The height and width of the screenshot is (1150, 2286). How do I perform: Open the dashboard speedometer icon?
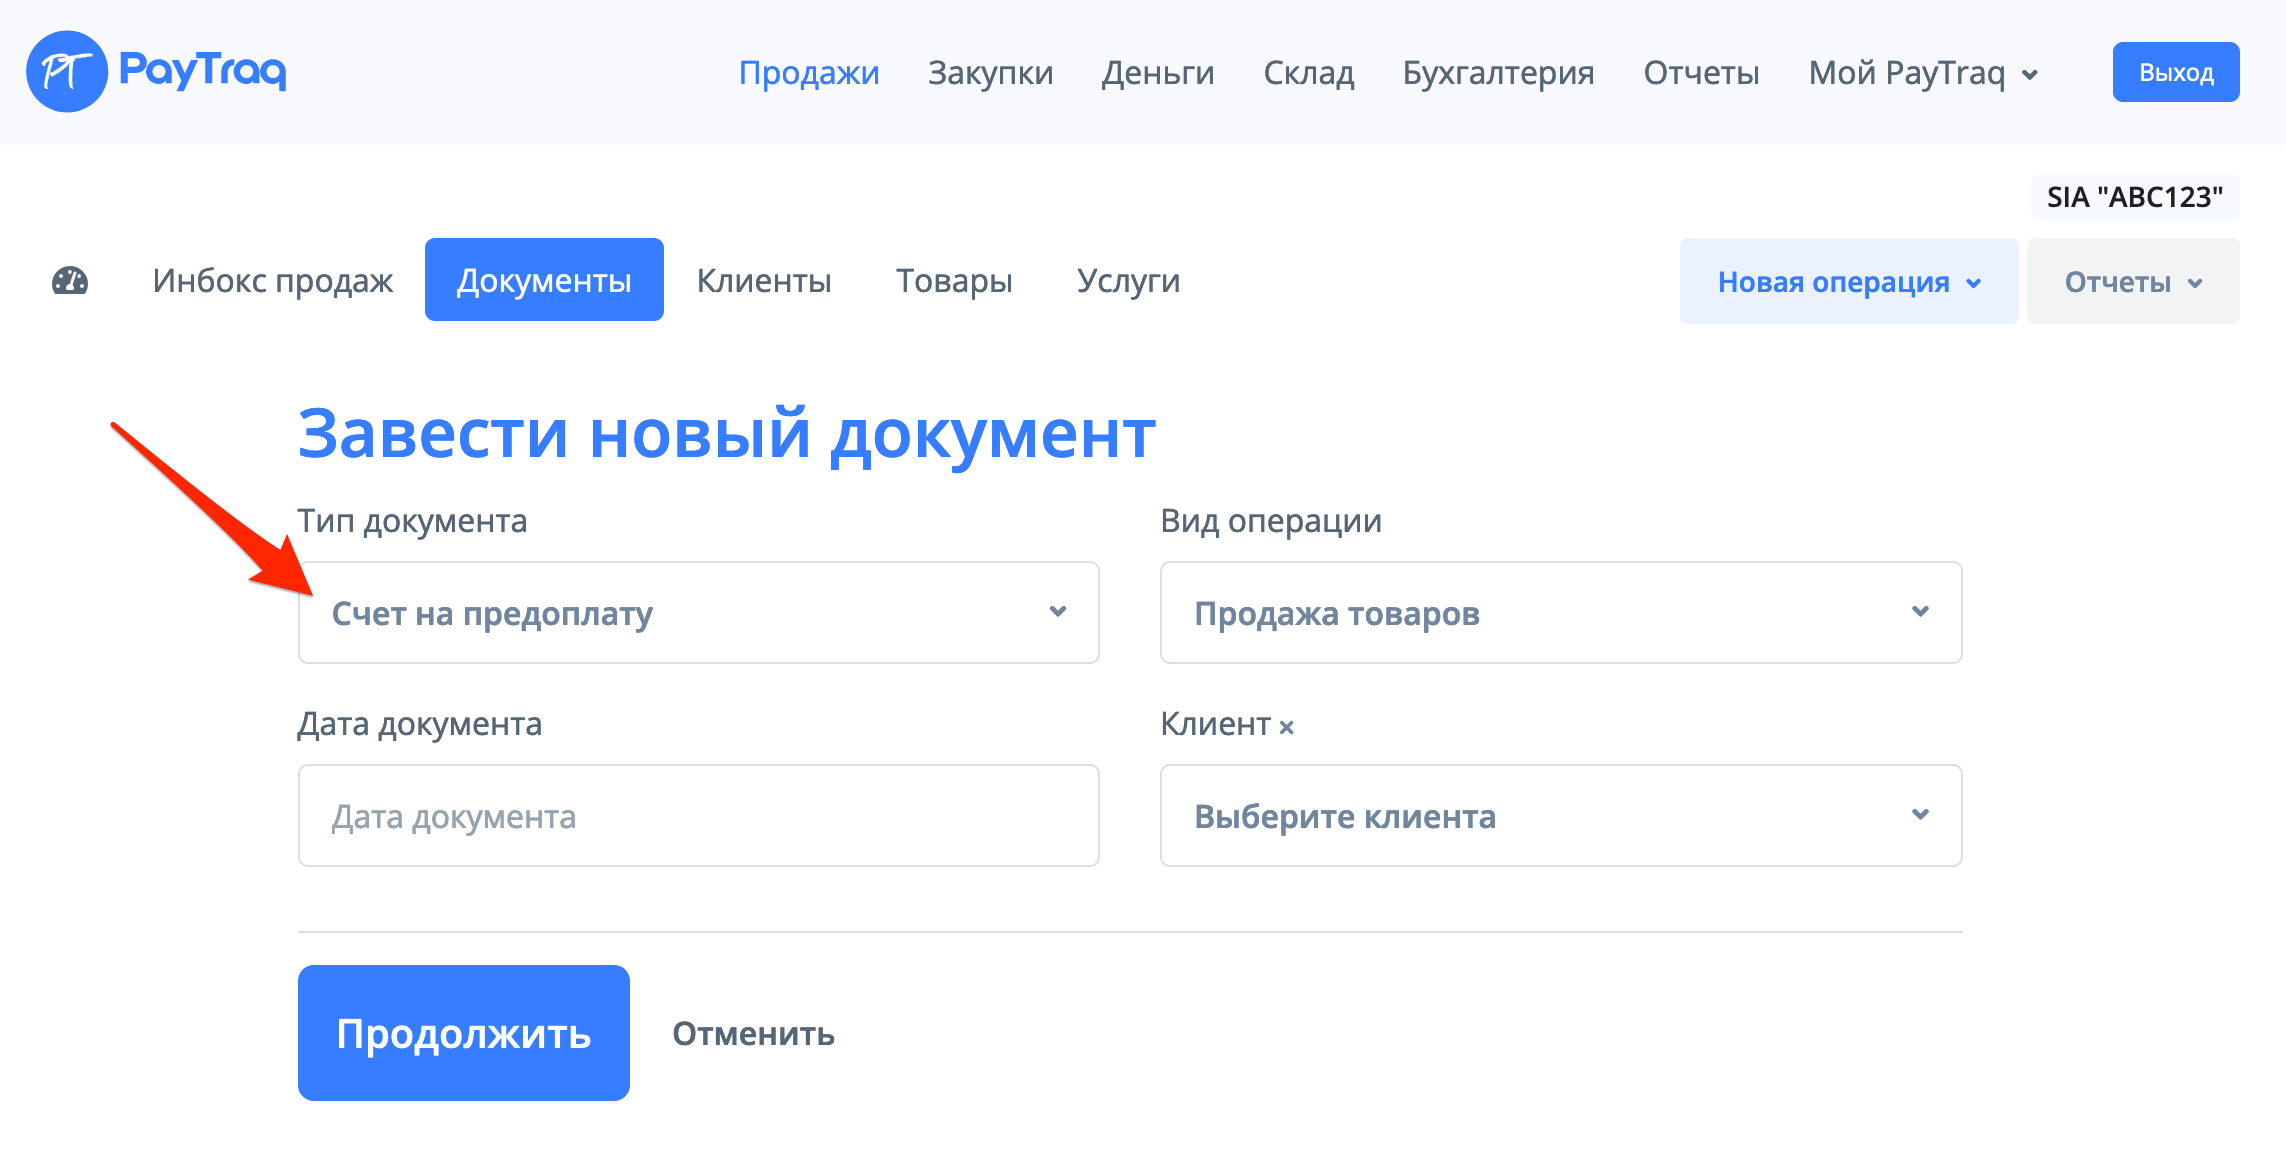pyautogui.click(x=71, y=281)
